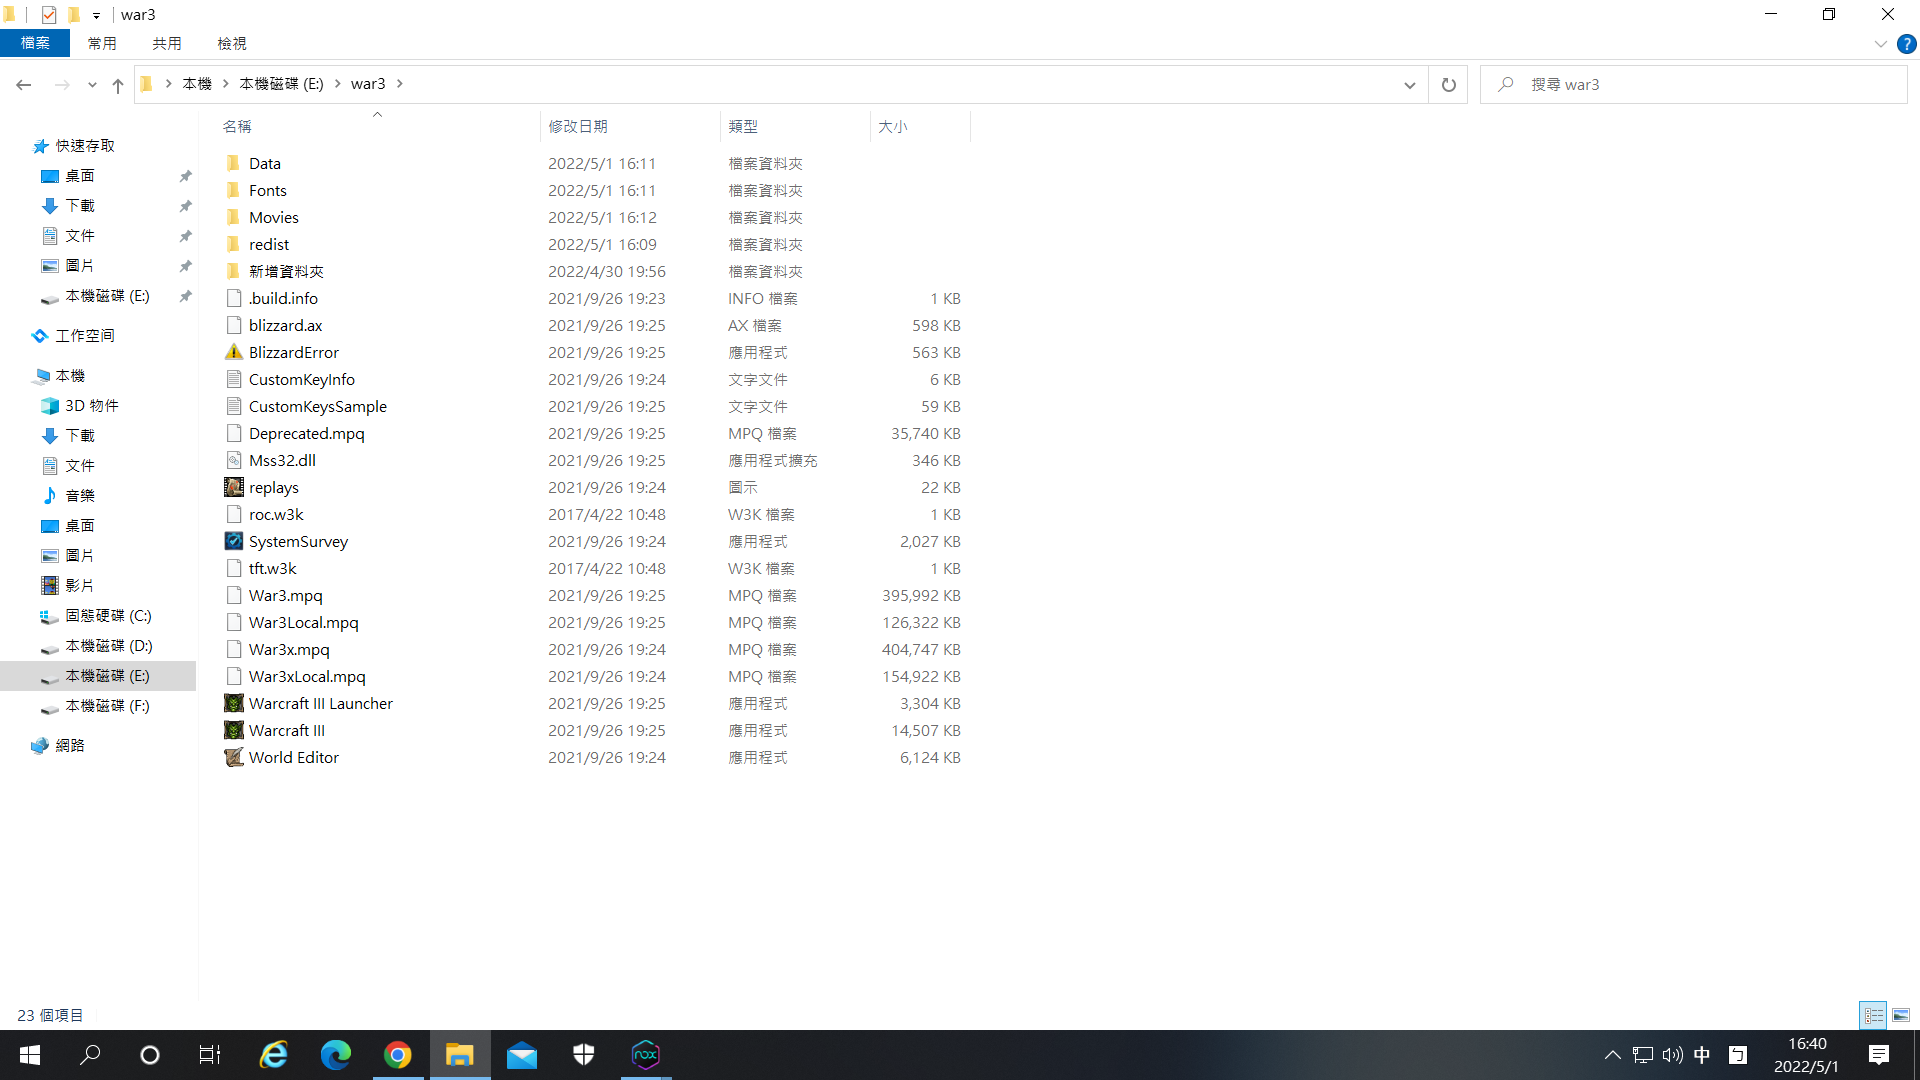Click the Warcraft III Launcher application icon
Viewport: 1920px width, 1080px height.
pos(233,703)
